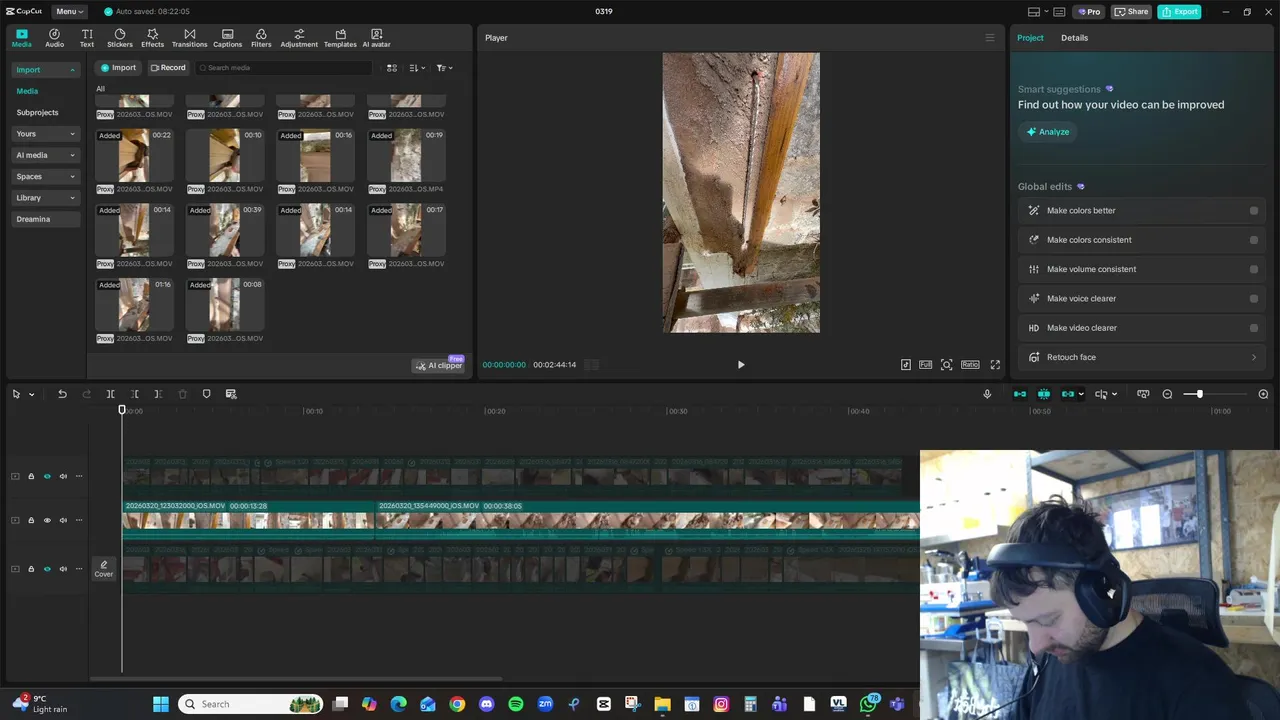Open the selection tool mode dropdown arrow
This screenshot has width=1280, height=720.
32,394
